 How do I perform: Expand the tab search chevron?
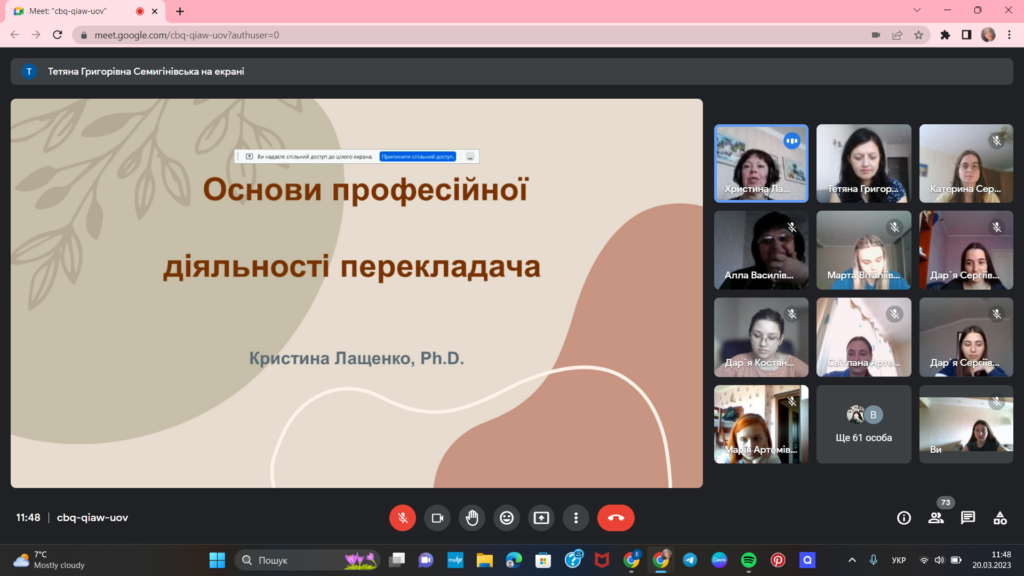click(x=918, y=10)
